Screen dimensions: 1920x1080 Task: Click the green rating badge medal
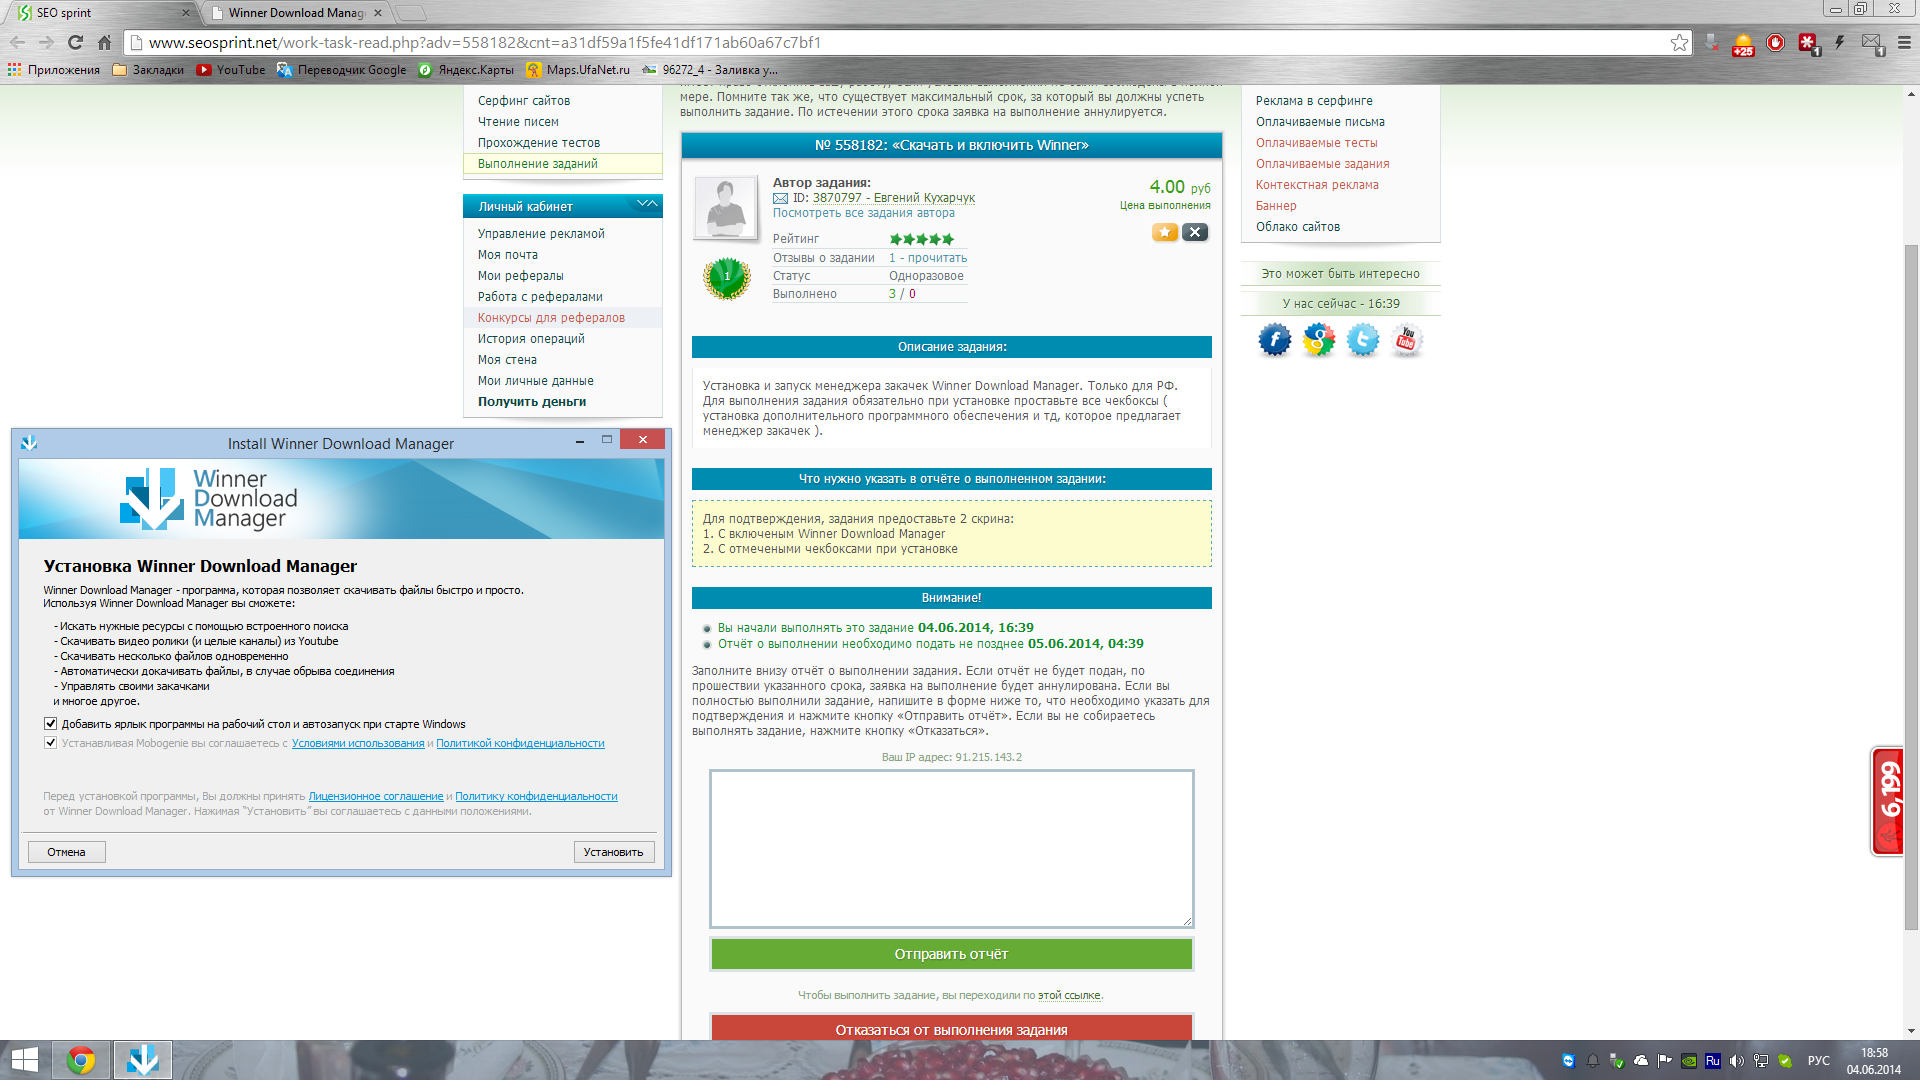click(x=727, y=278)
